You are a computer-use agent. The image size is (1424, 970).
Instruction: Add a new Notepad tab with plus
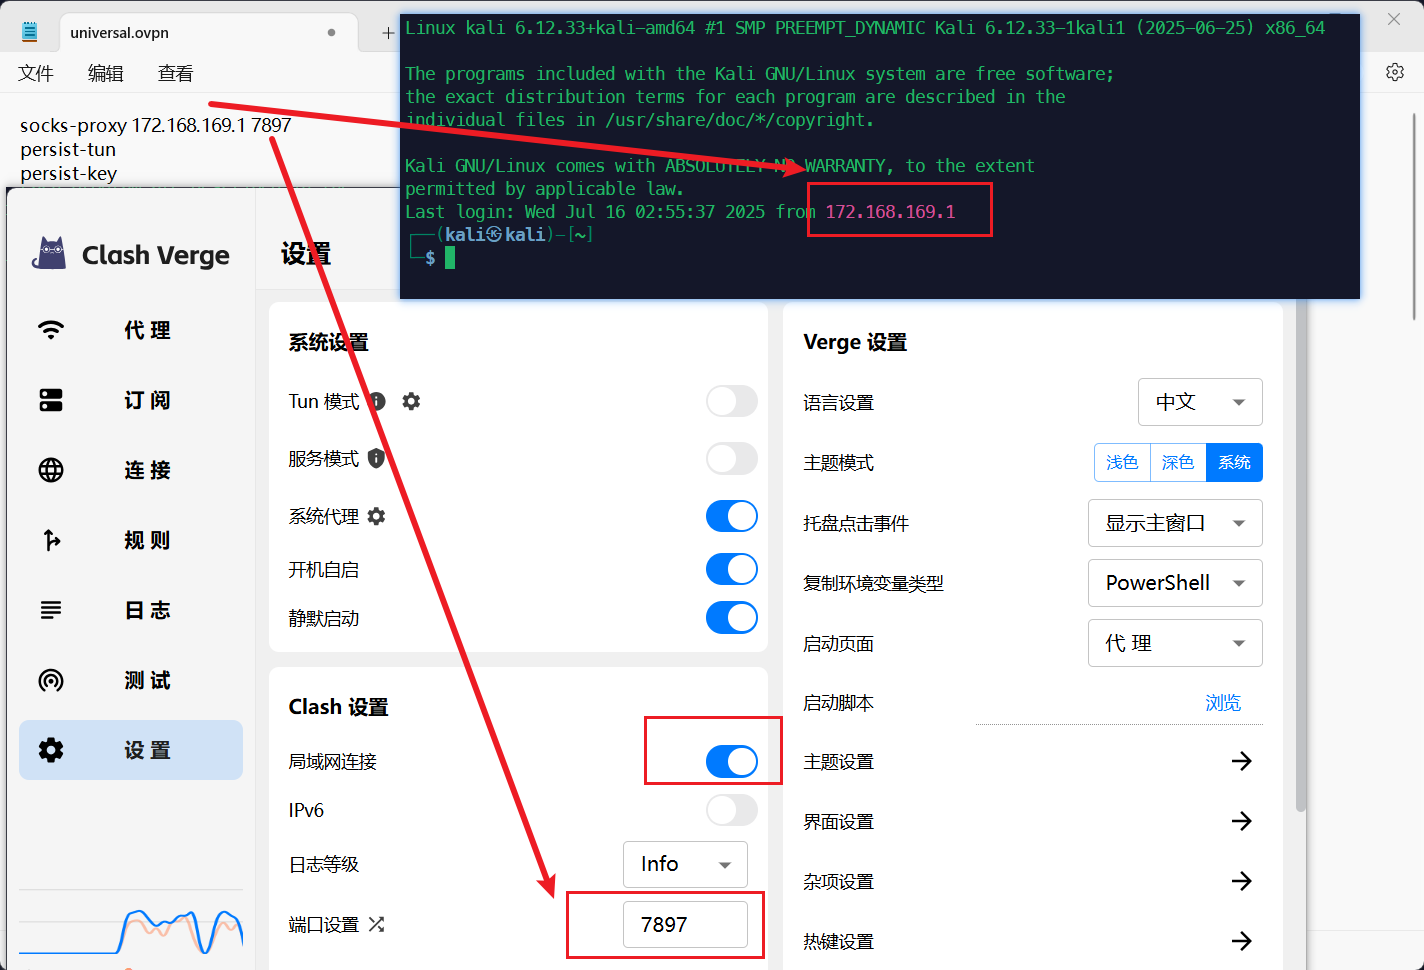point(388,33)
